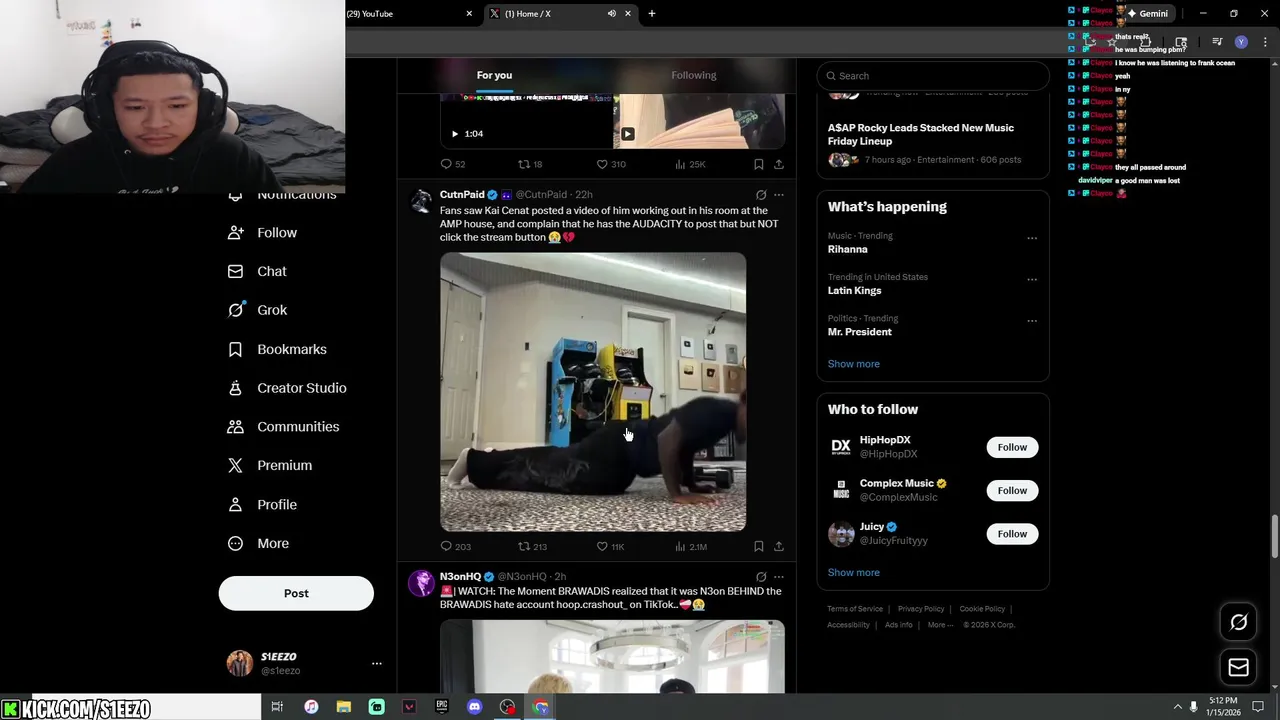The image size is (1280, 720).
Task: Open the Chrome three-dot menu
Action: coord(1264,42)
